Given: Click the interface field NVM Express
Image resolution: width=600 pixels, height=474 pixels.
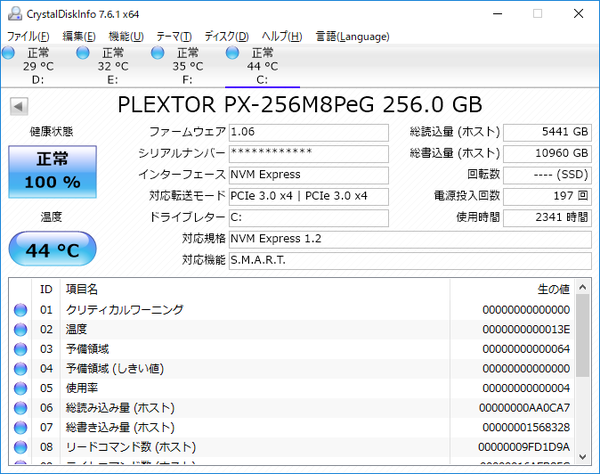Looking at the screenshot, I should coord(309,175).
